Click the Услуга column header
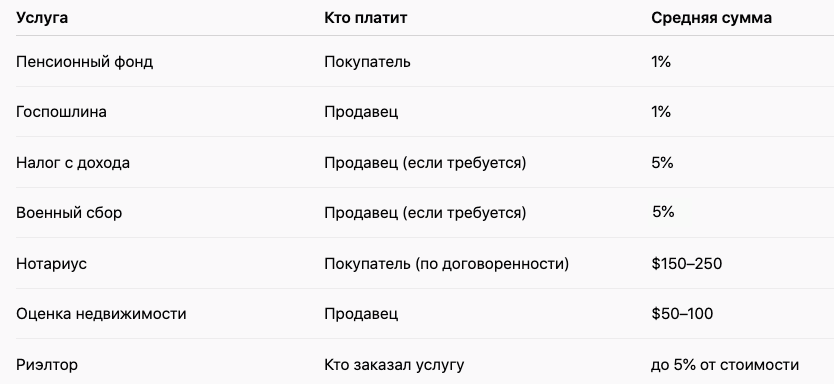Viewport: 834px width, 384px height. tap(41, 18)
